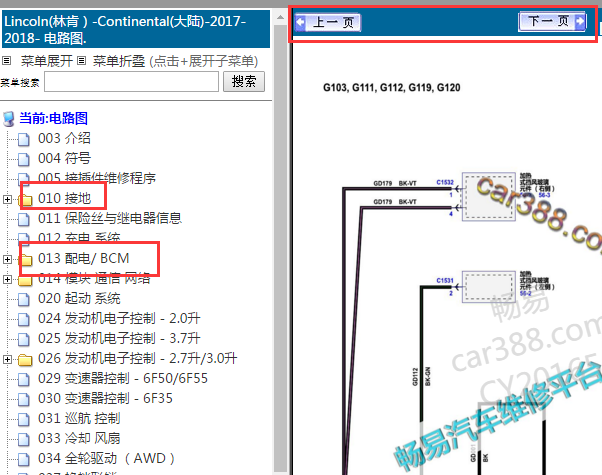602x475 pixels.
Task: Click the 下一页 next page button
Action: 552,21
